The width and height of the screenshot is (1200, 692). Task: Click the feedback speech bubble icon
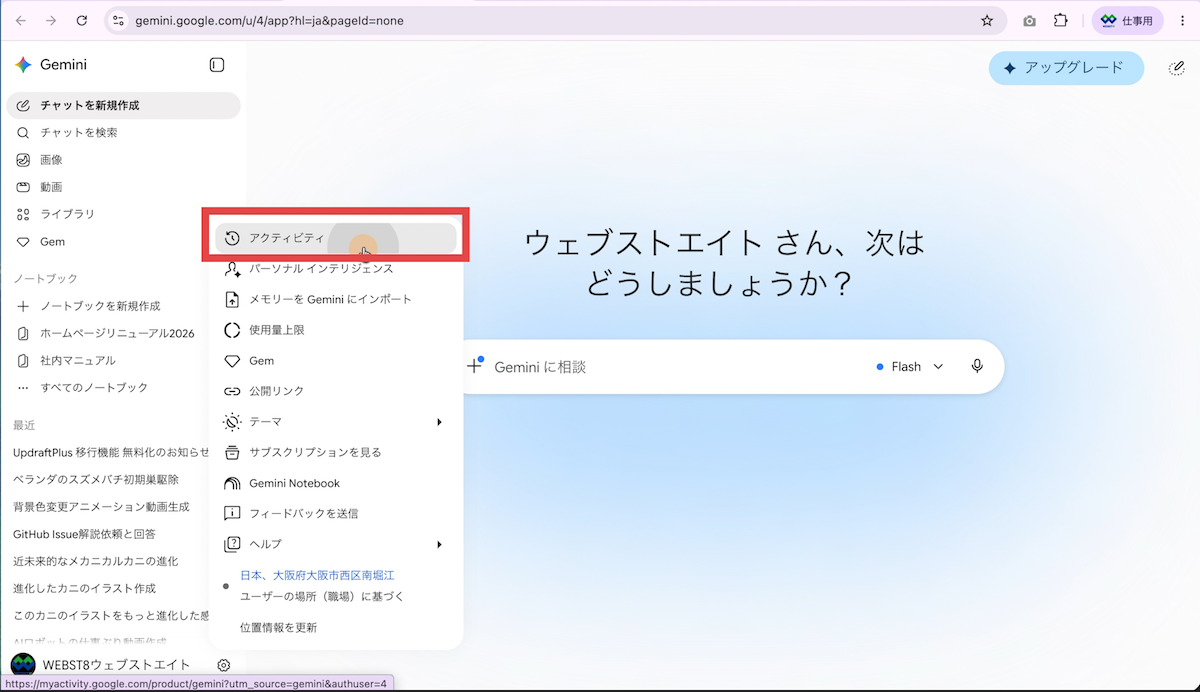(232, 514)
